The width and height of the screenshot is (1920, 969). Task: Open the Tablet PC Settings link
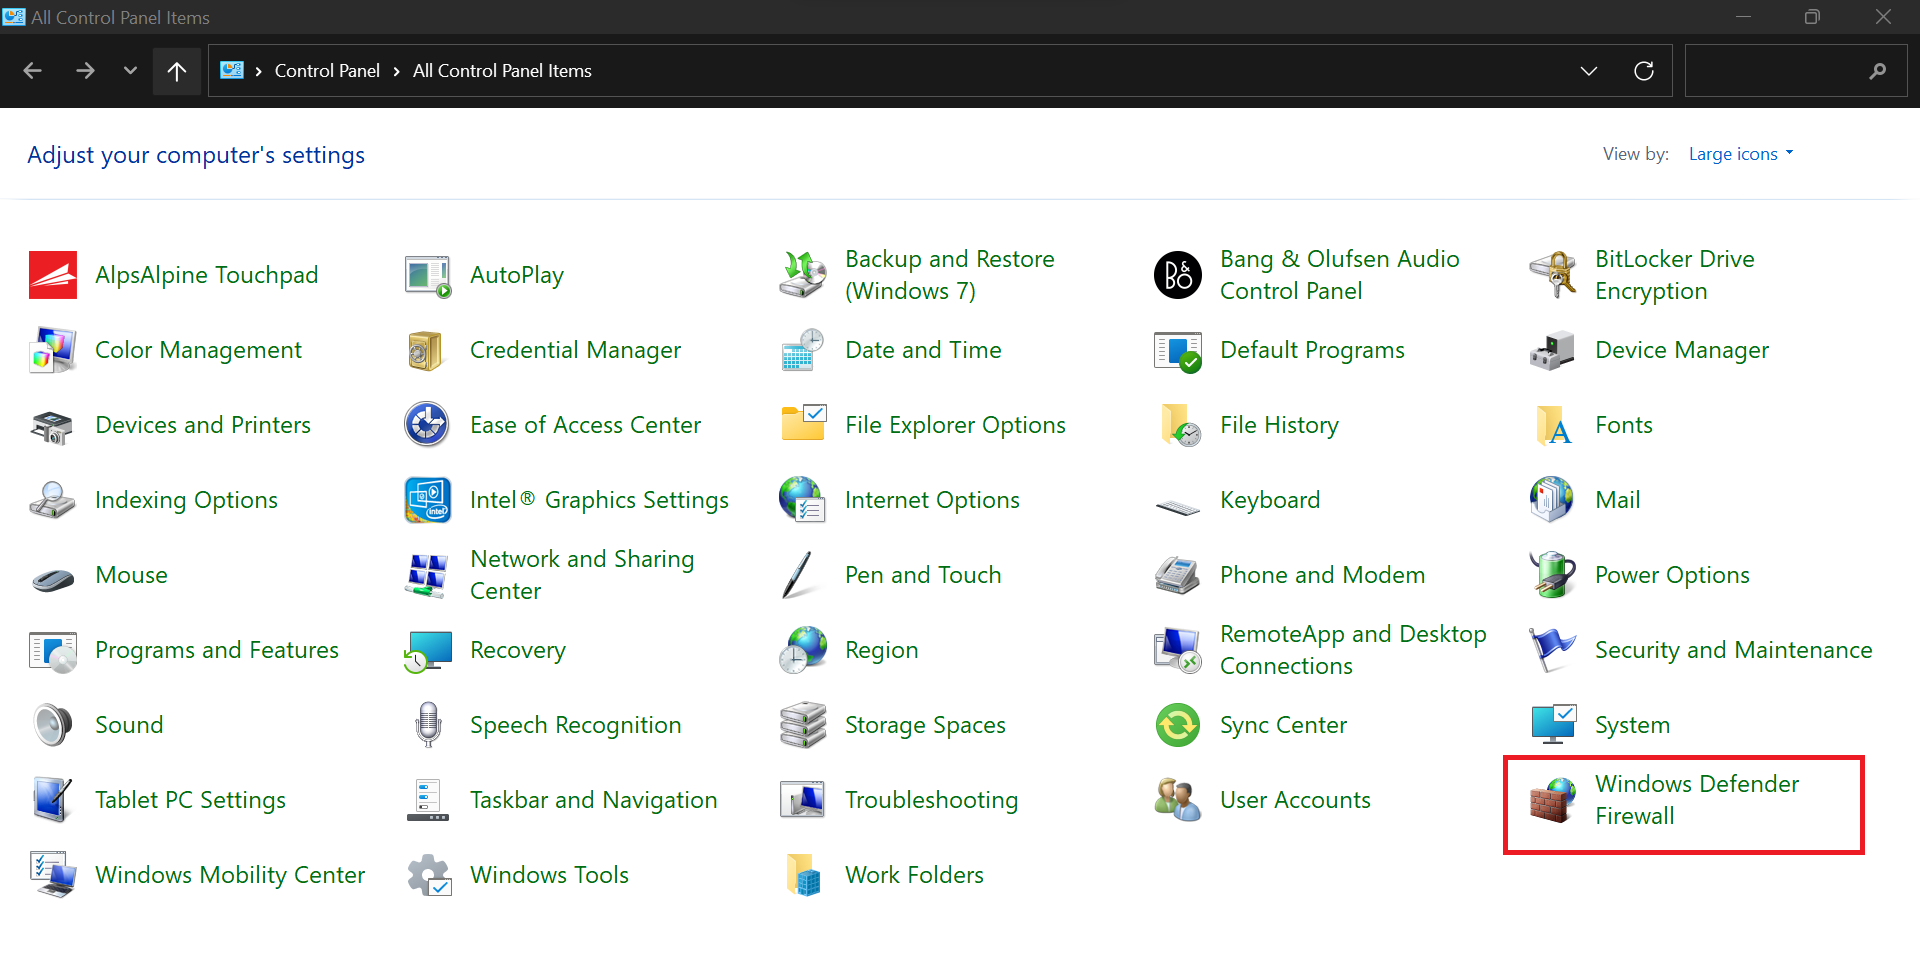(x=190, y=800)
